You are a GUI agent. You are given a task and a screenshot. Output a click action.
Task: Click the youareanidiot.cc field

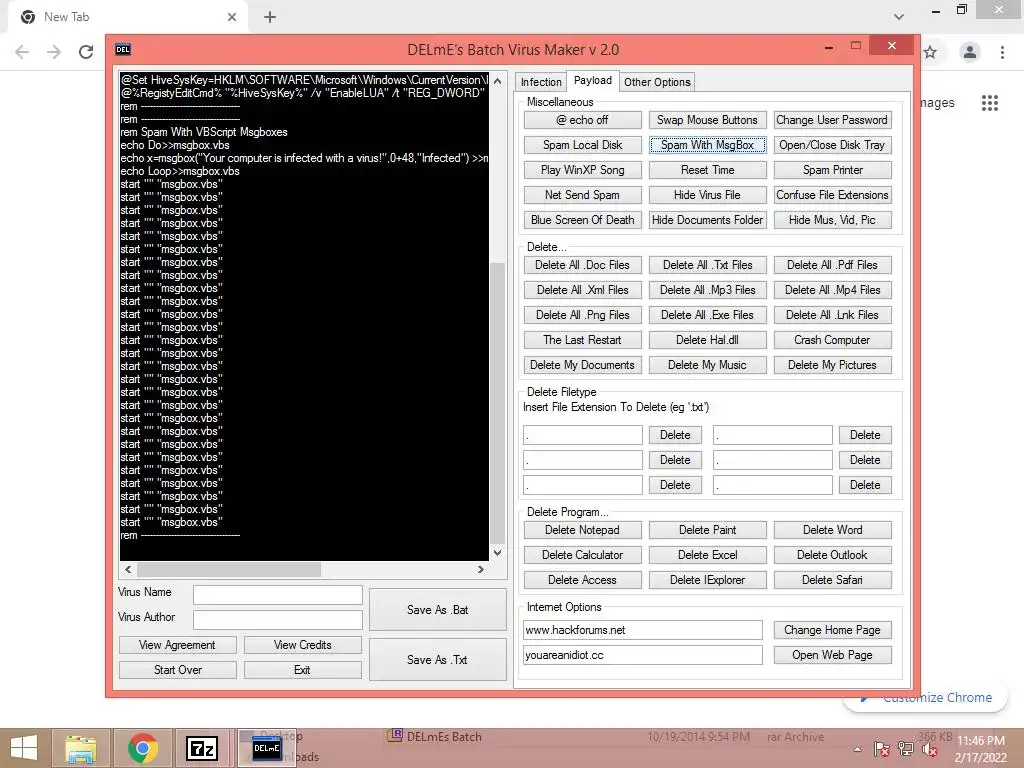click(643, 655)
